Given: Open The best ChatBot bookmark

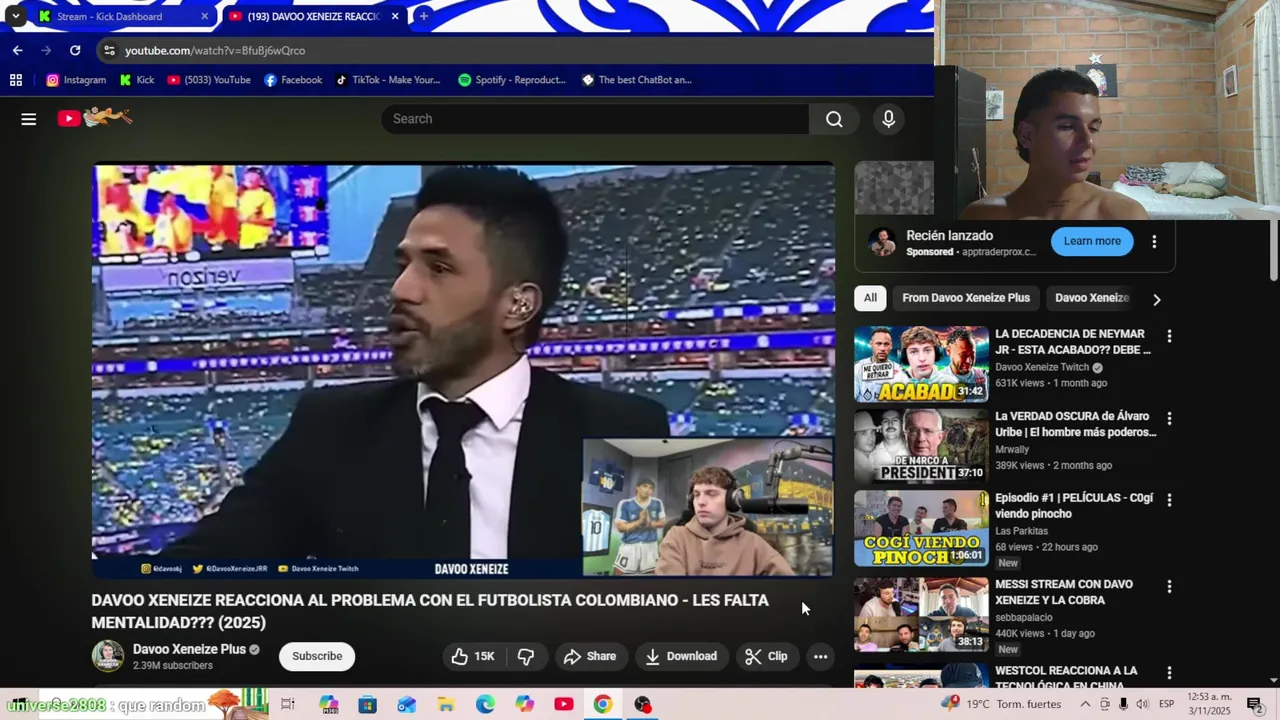Looking at the screenshot, I should pyautogui.click(x=637, y=80).
